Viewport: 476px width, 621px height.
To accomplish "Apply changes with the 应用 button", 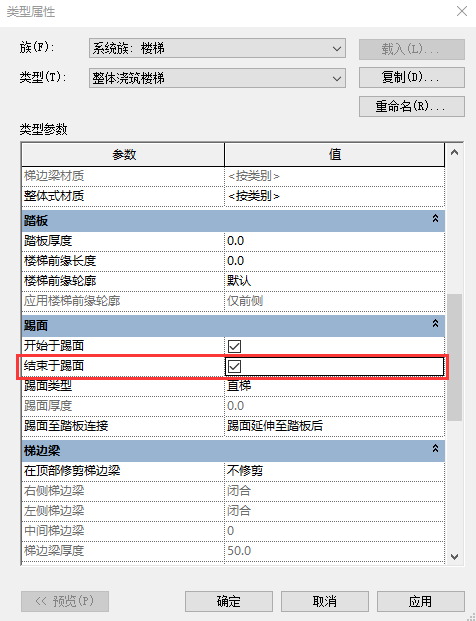I will point(421,601).
